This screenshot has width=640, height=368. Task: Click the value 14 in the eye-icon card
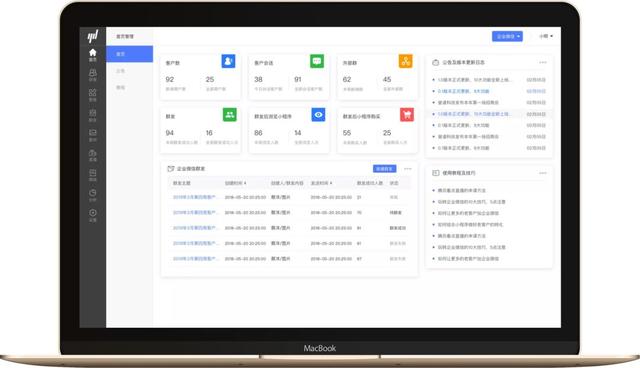(298, 133)
